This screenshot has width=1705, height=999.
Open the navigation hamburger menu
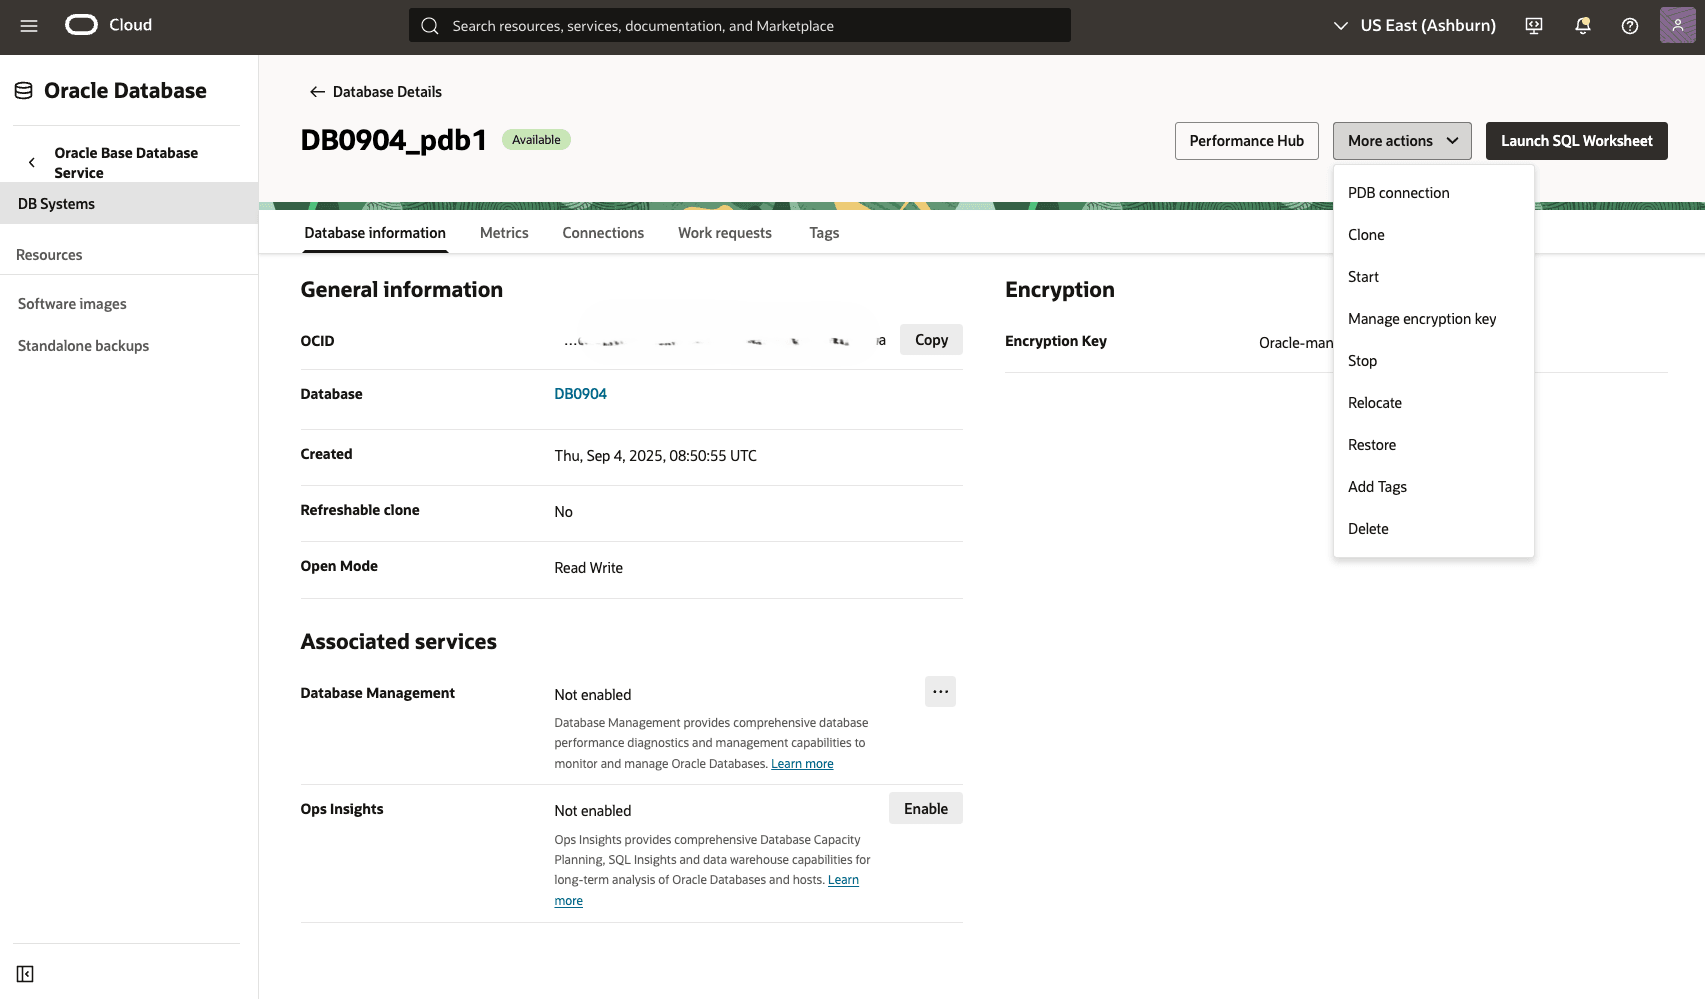[28, 25]
